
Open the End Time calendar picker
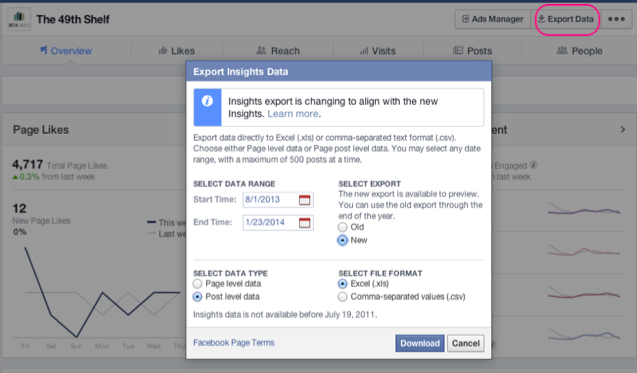304,222
